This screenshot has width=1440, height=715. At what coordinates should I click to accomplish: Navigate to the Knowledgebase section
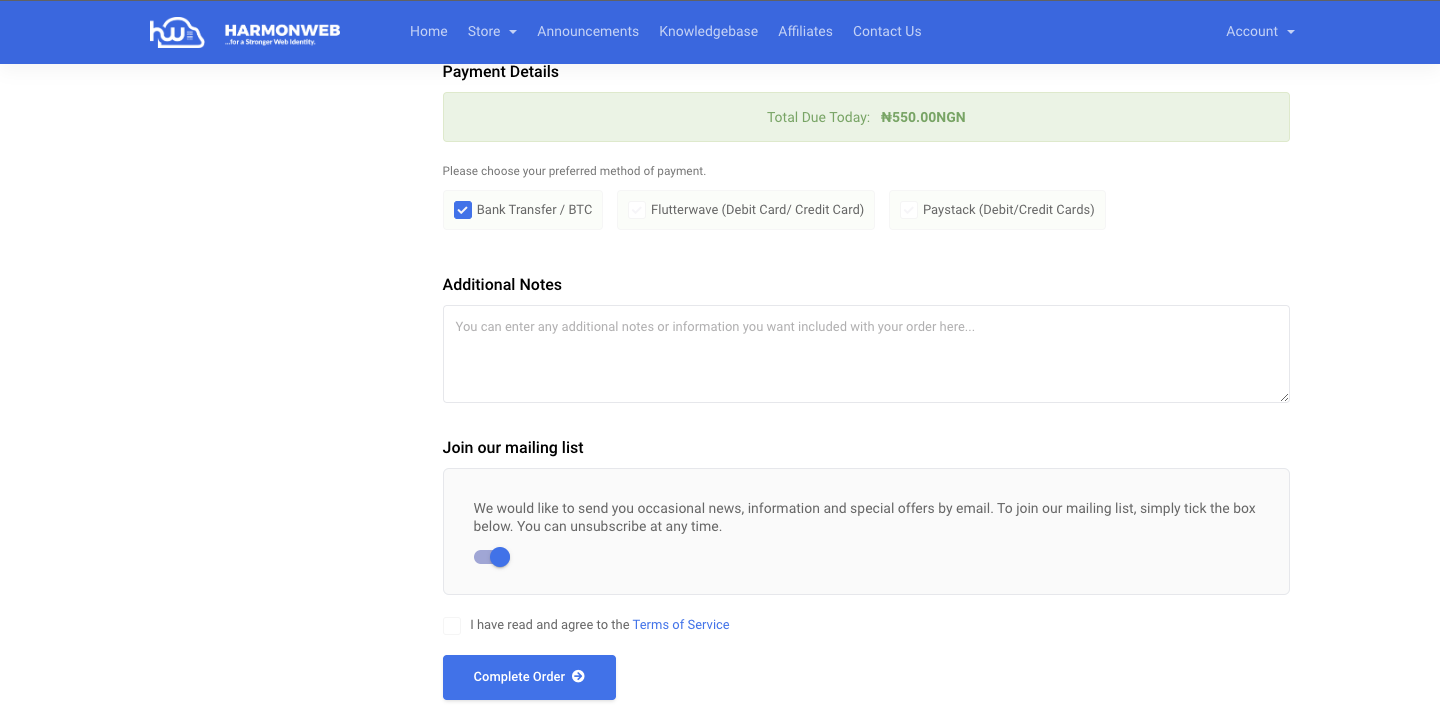click(708, 31)
